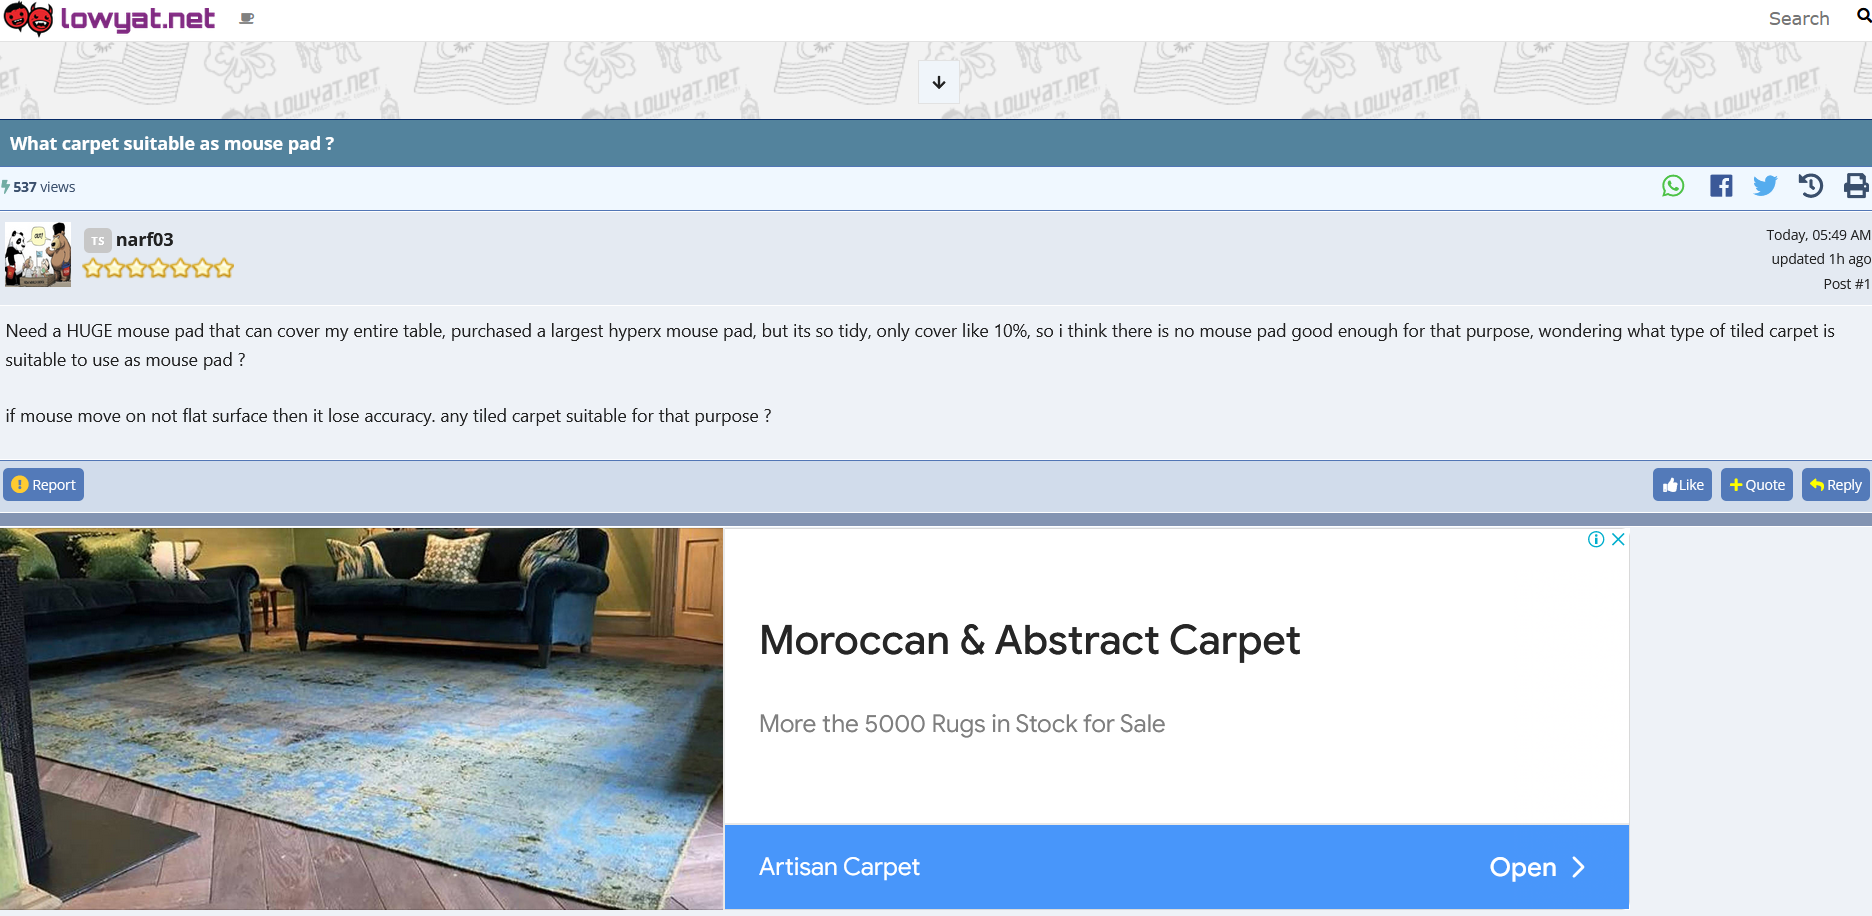This screenshot has width=1872, height=916.
Task: Quote the first post
Action: click(1756, 484)
